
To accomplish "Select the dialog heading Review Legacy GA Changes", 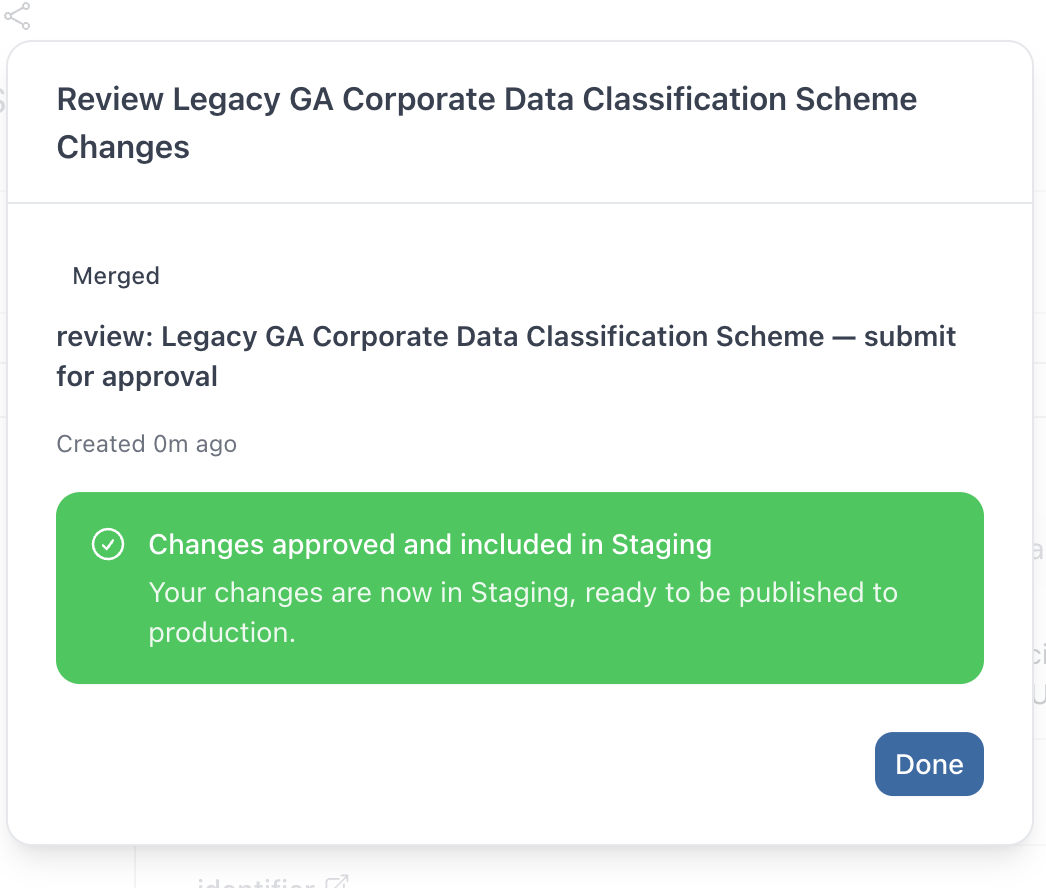I will pyautogui.click(x=487, y=122).
